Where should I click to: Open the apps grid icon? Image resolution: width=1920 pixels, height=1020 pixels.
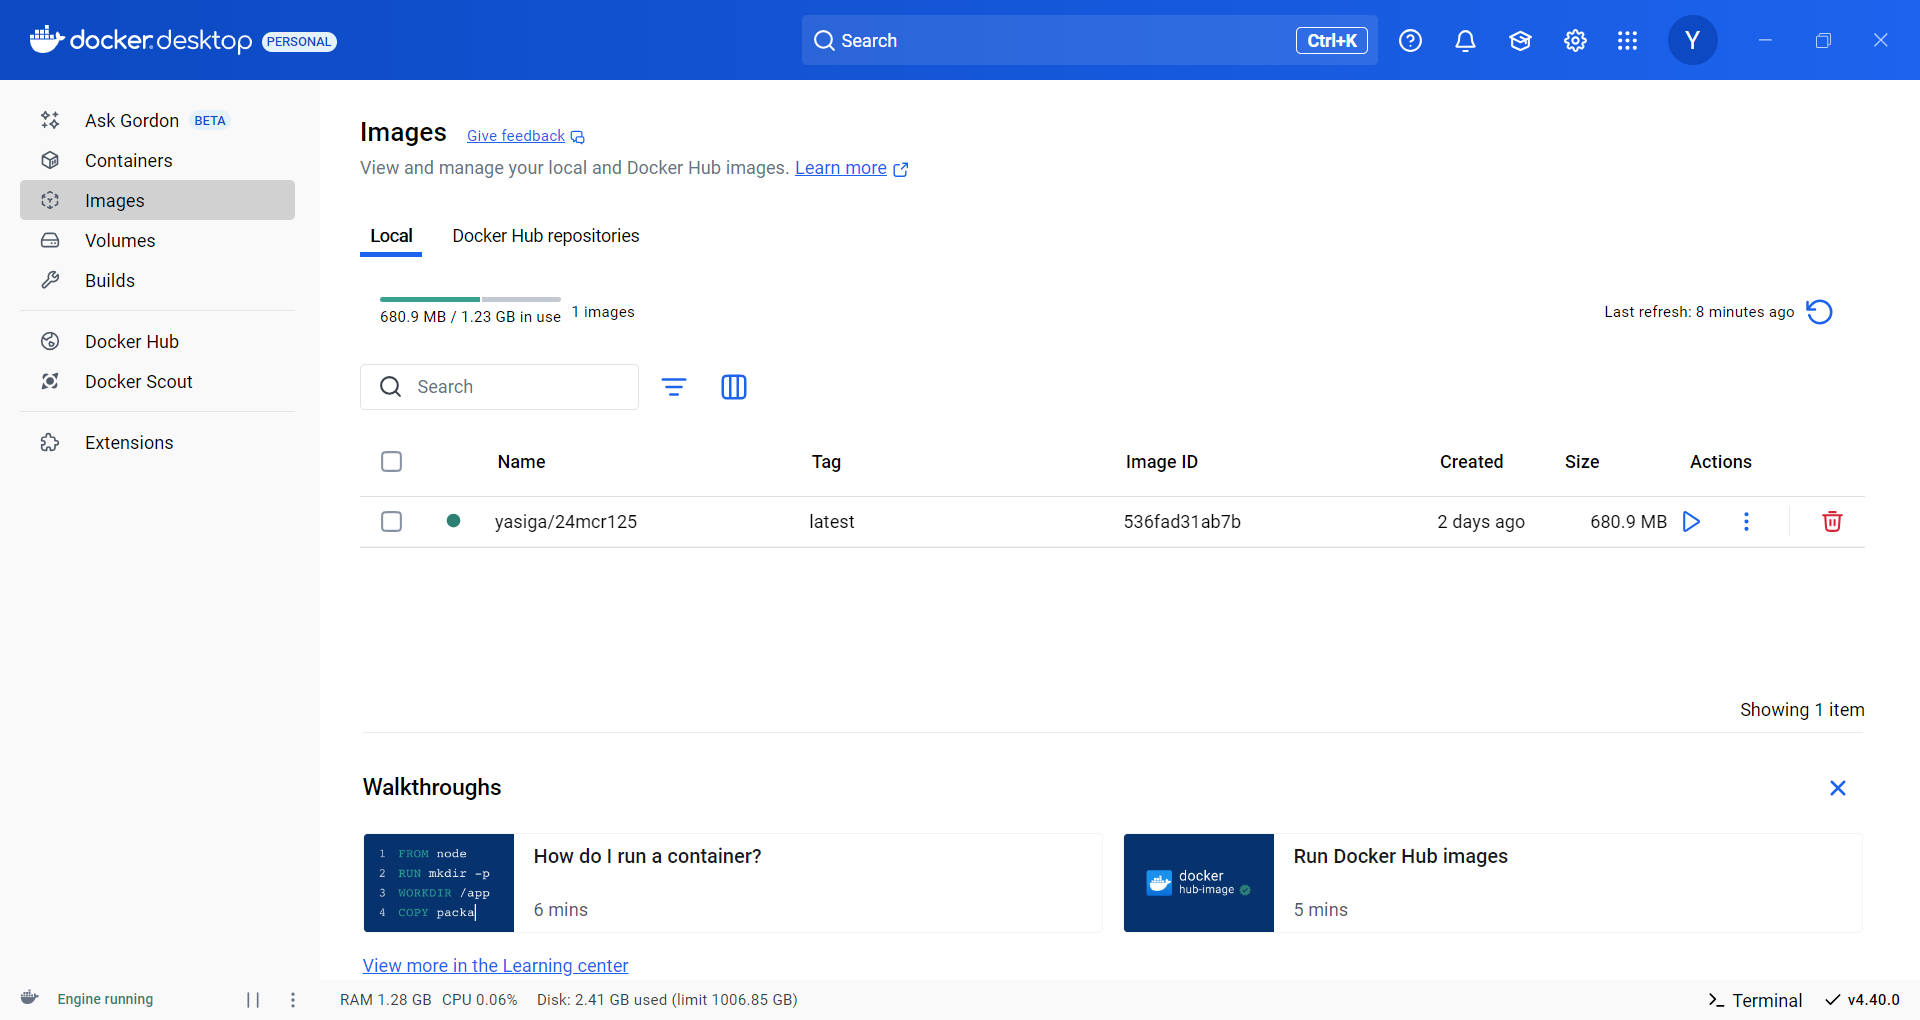pos(1627,41)
